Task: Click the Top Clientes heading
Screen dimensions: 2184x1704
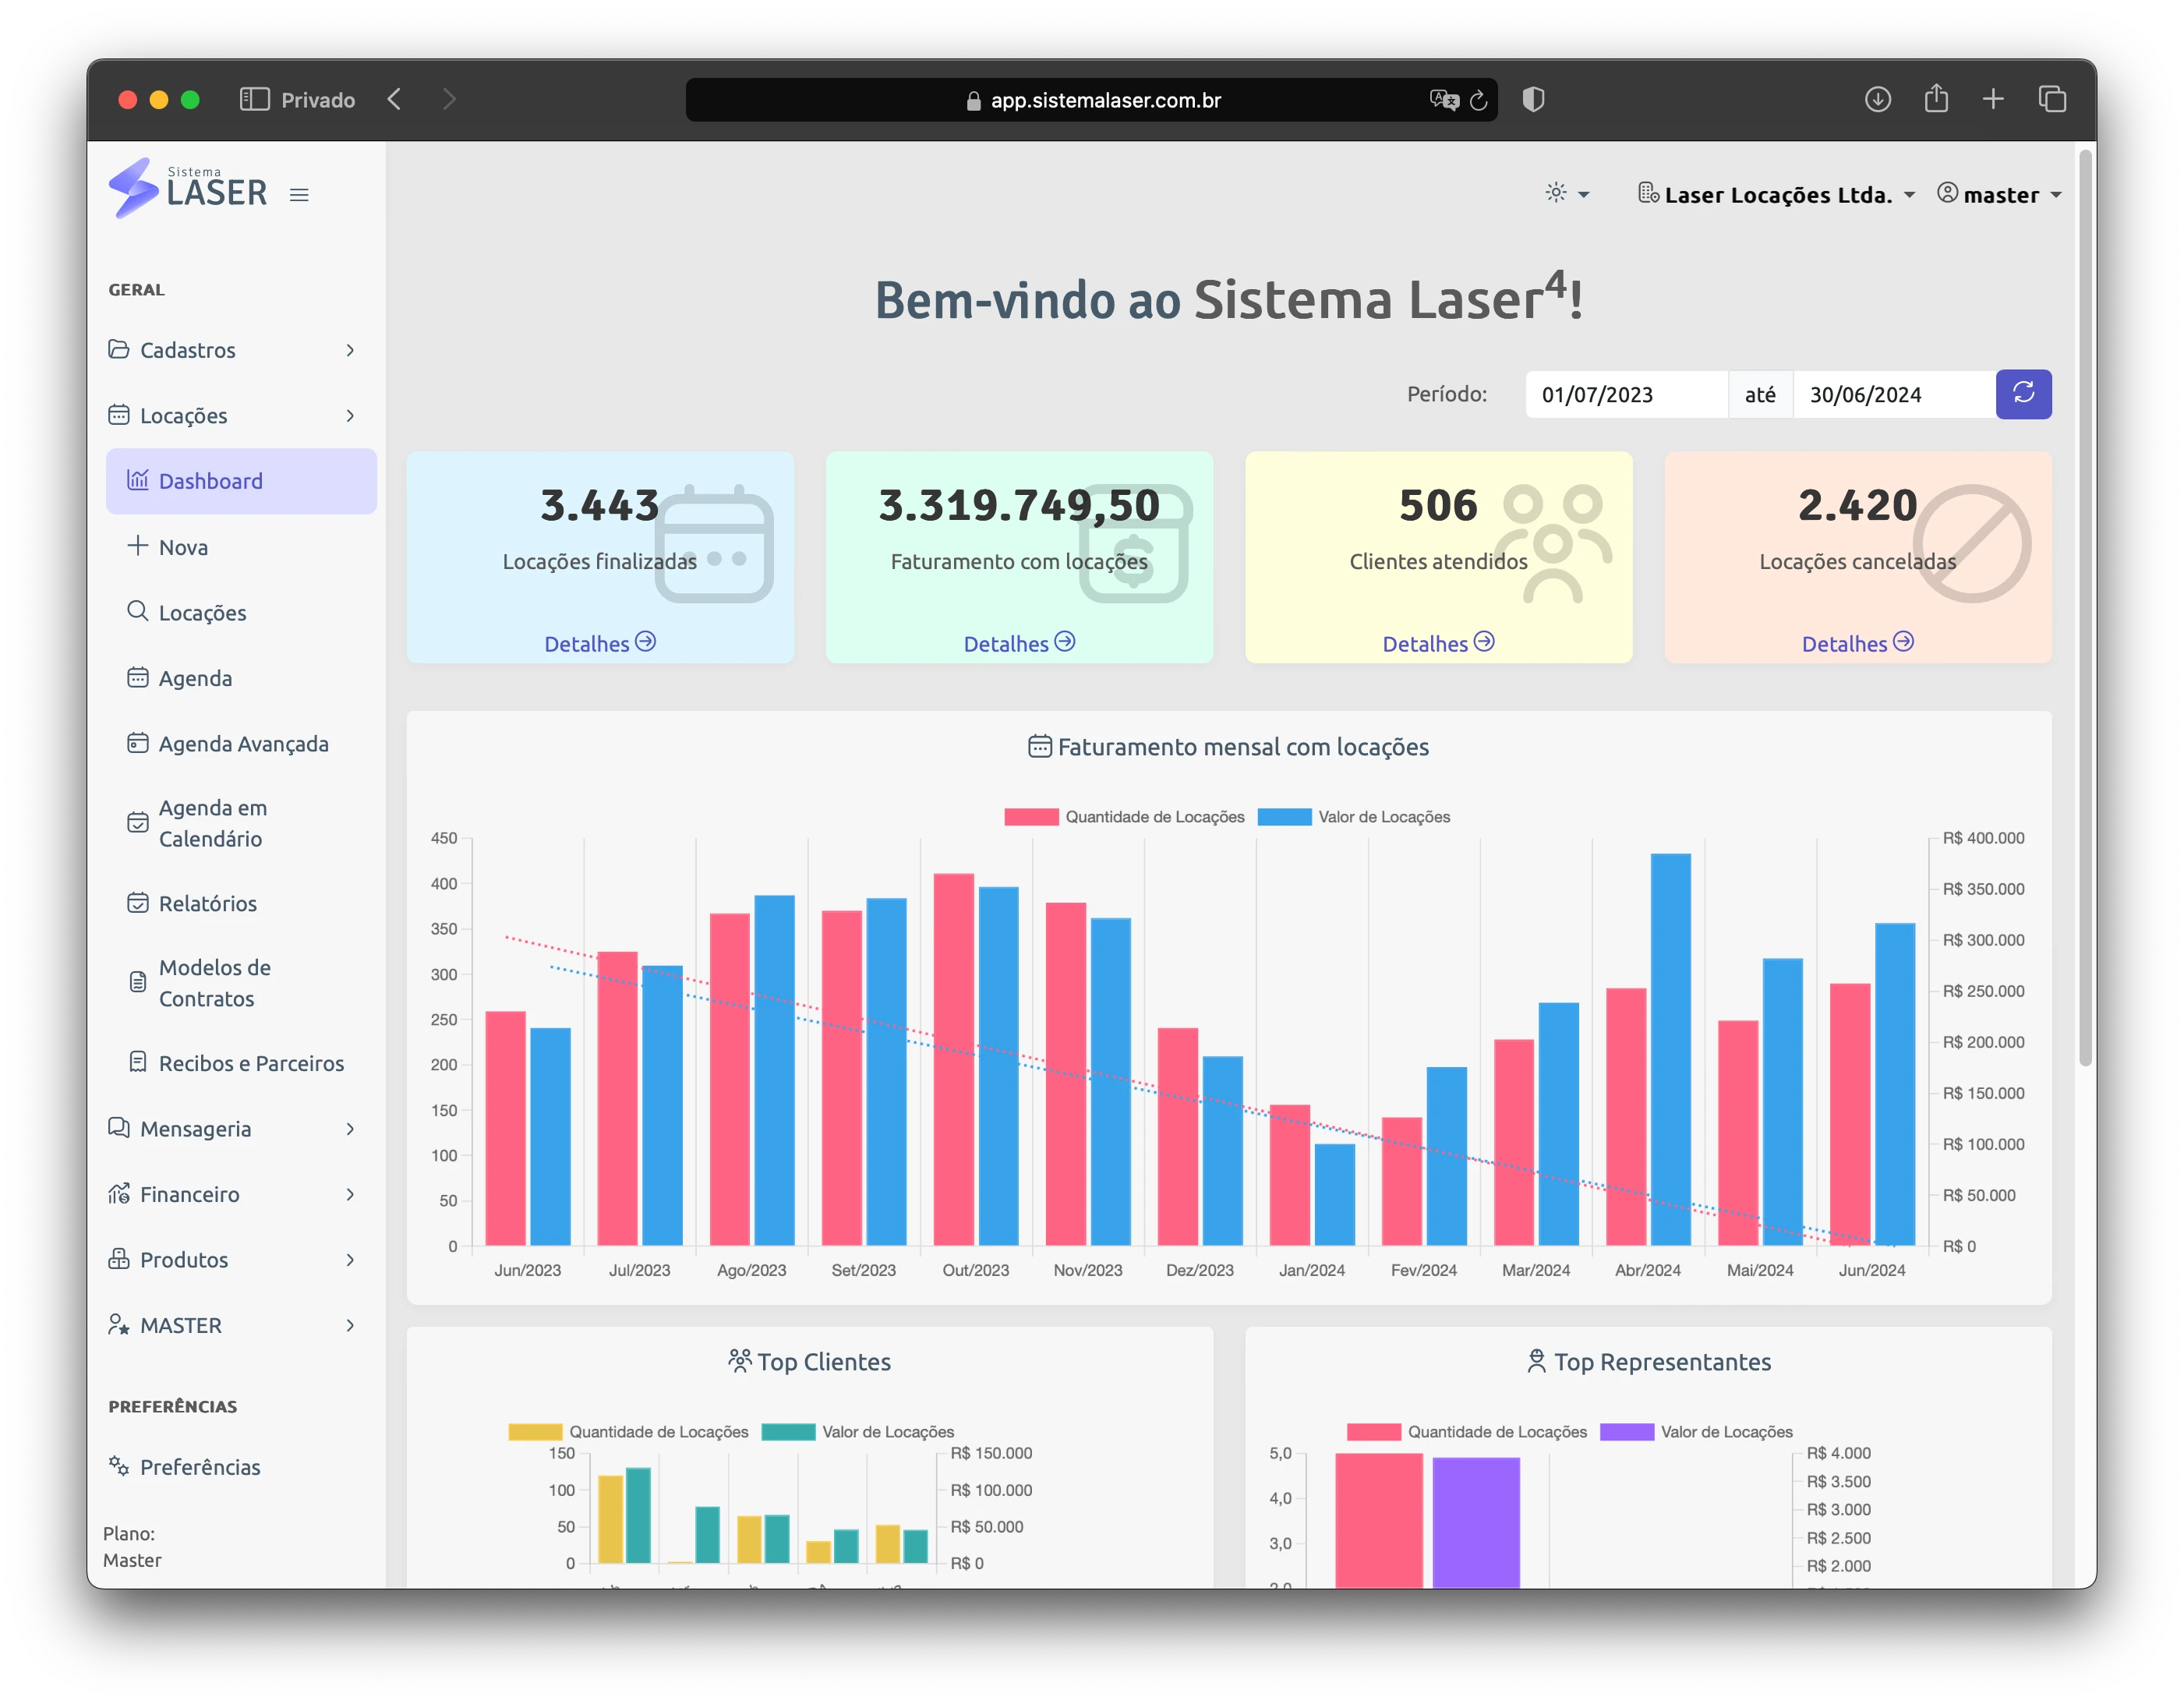Action: [x=809, y=1362]
